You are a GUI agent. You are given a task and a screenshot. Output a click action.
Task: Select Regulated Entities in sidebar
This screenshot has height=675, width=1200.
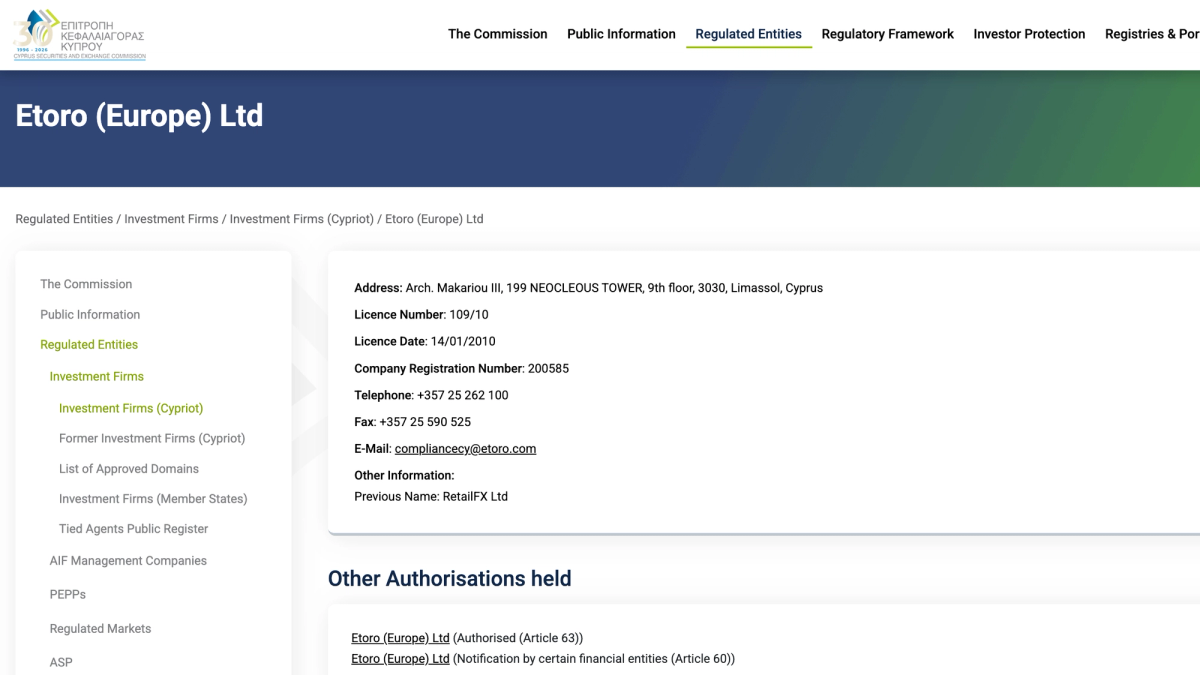[89, 344]
